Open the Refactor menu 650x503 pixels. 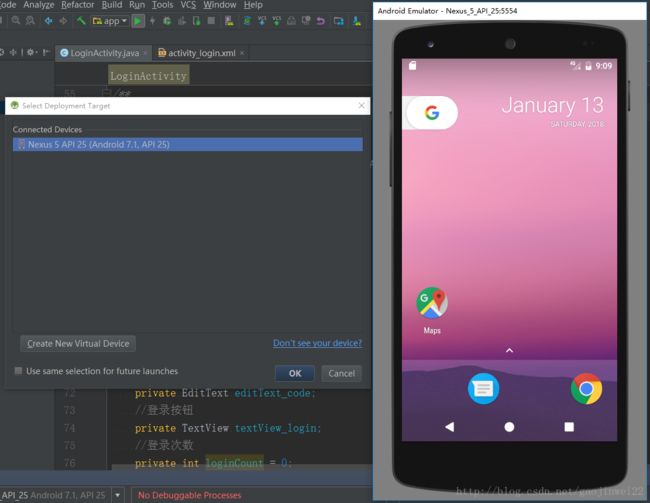(78, 5)
